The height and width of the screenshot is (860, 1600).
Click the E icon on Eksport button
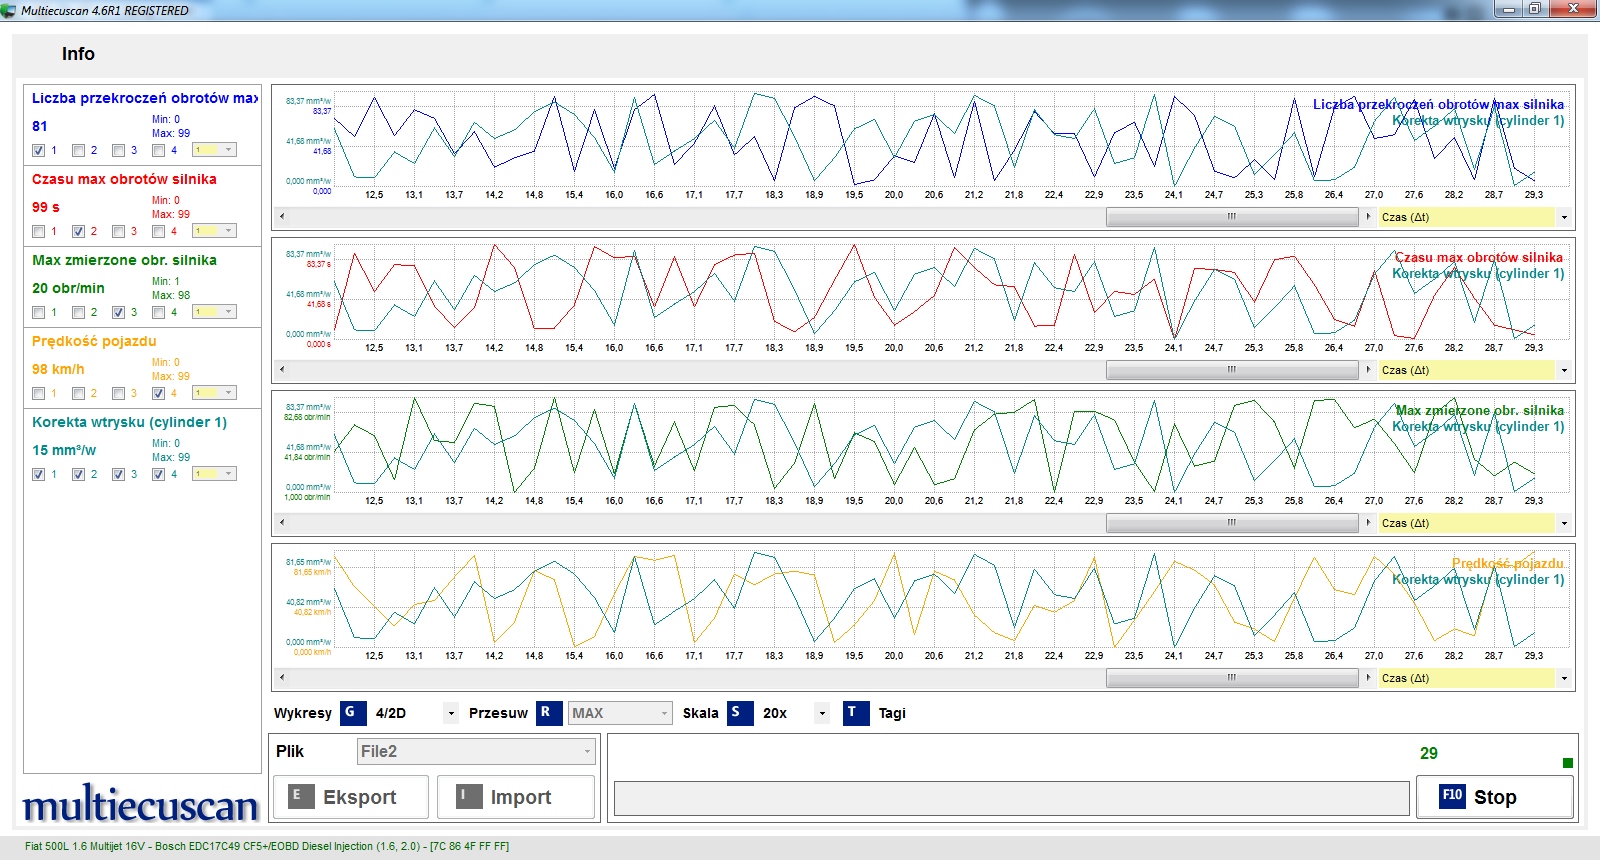[x=297, y=796]
